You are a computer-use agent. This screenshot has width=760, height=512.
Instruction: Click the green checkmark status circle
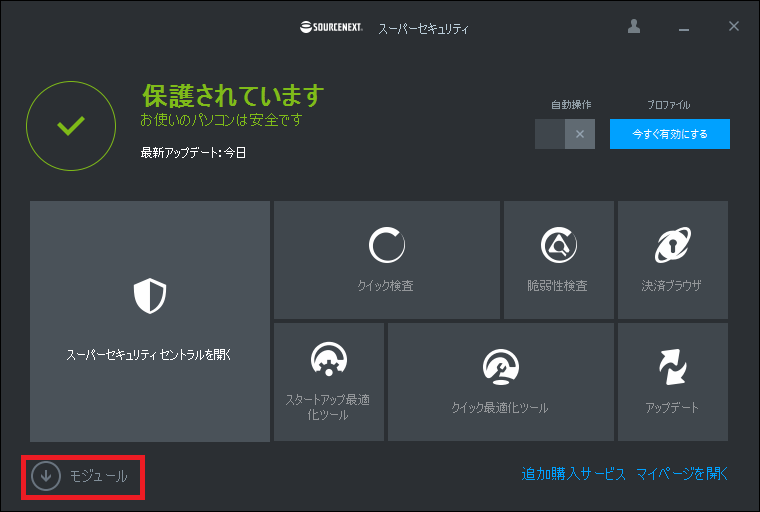71,126
